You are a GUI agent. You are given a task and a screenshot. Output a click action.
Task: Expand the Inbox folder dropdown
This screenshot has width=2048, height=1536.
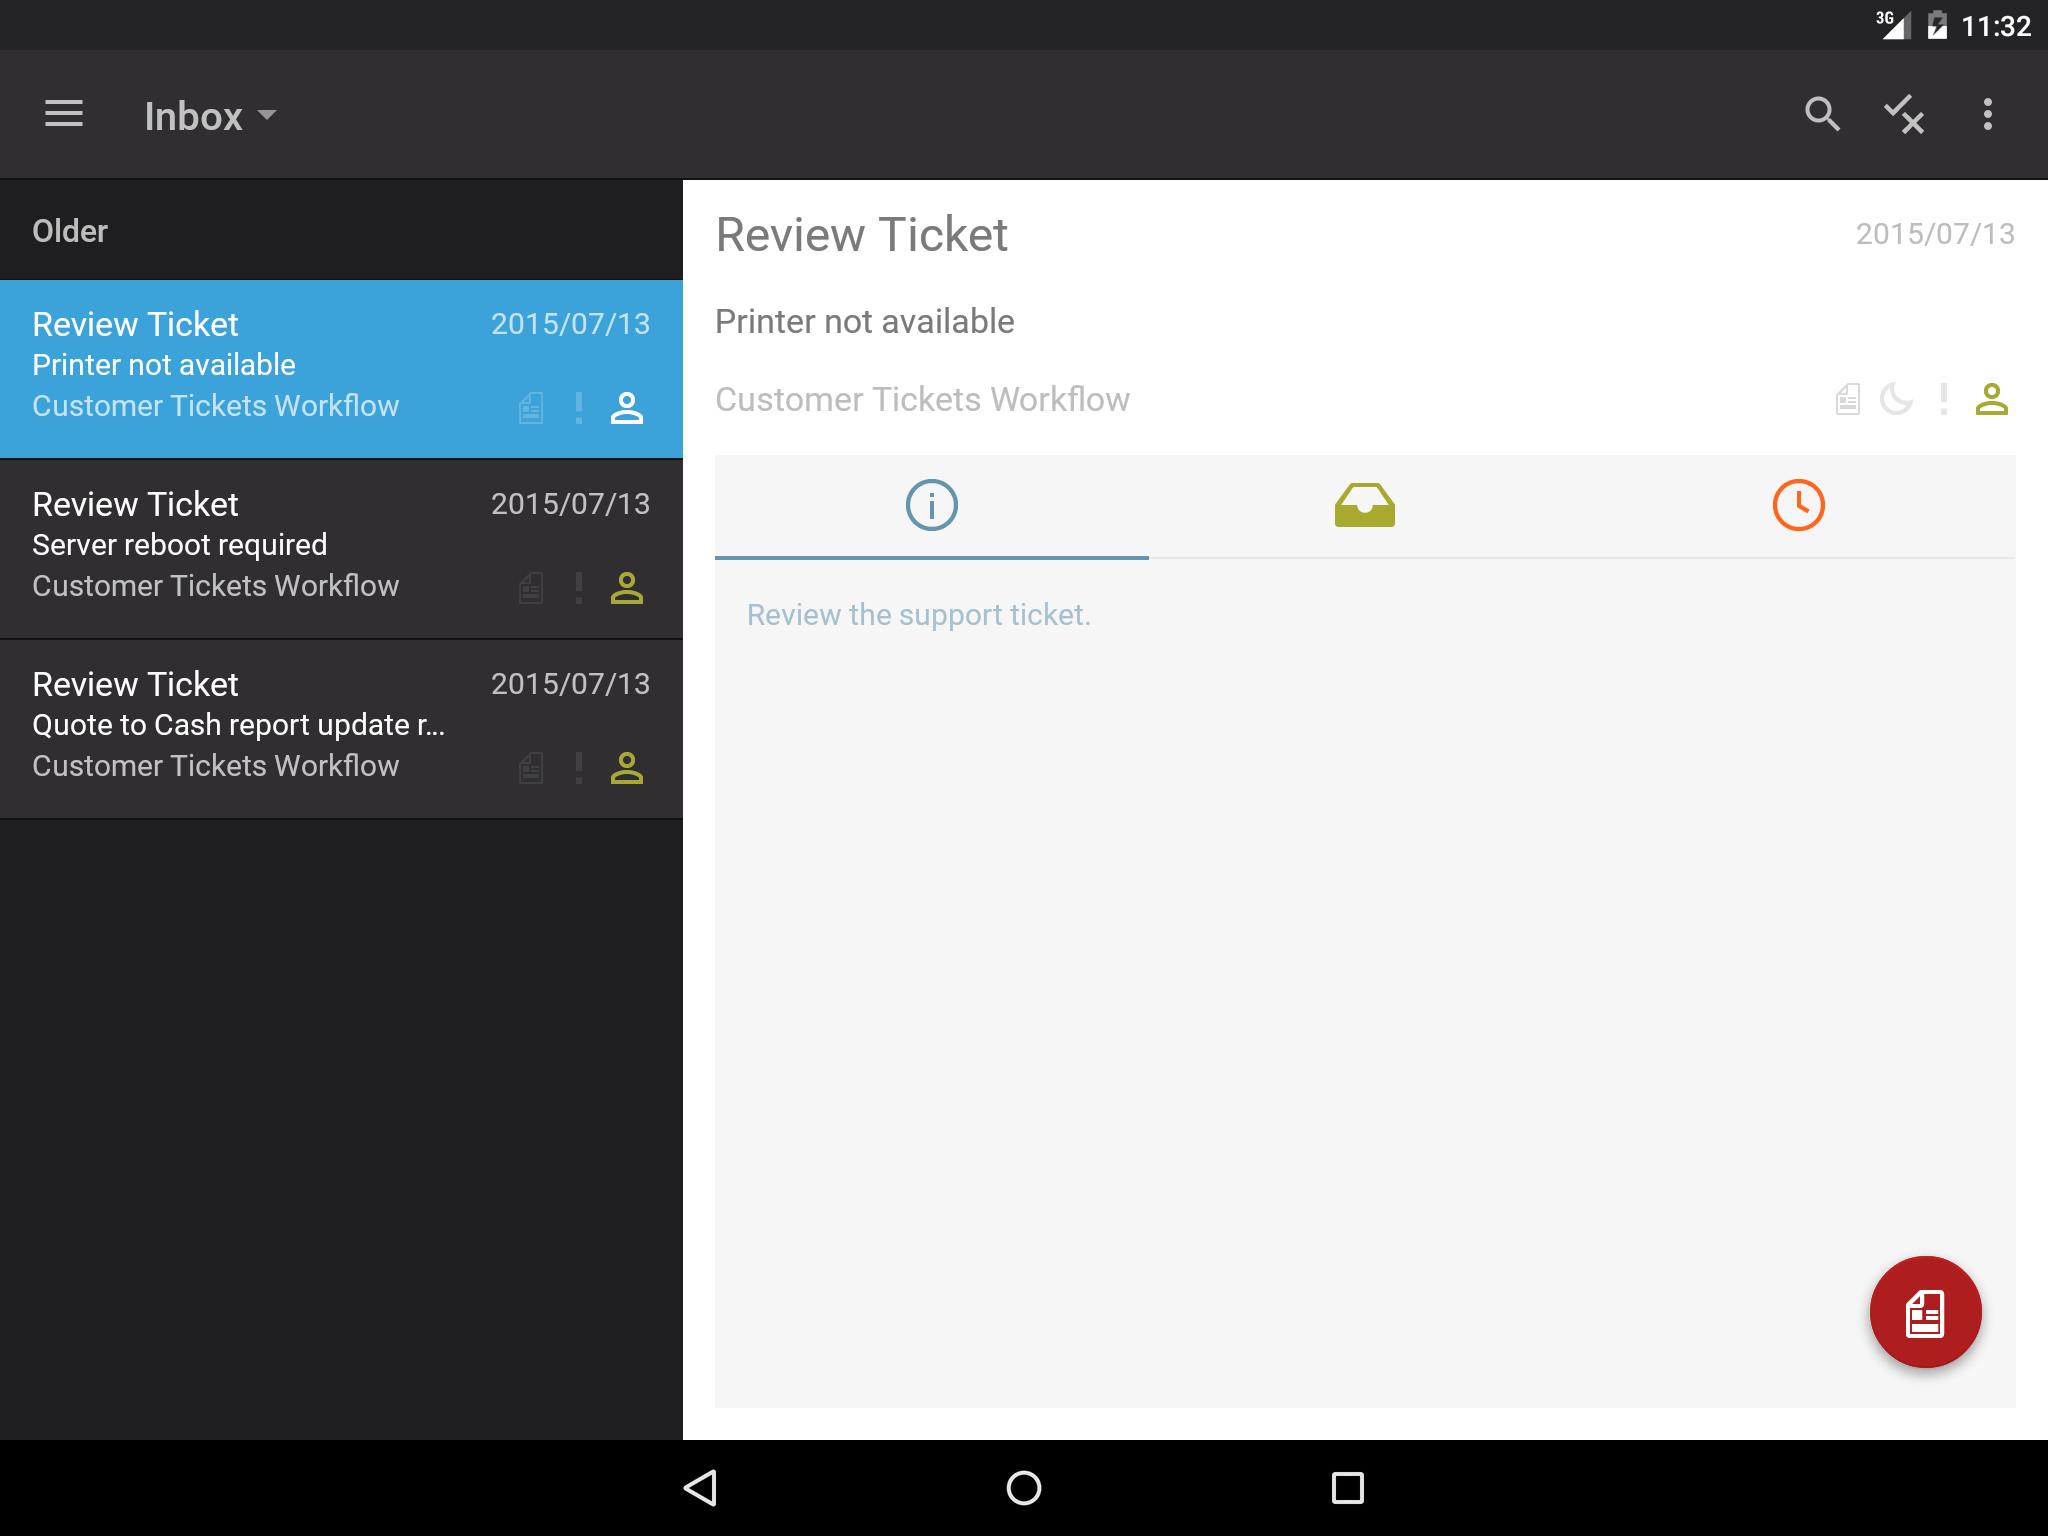211,116
